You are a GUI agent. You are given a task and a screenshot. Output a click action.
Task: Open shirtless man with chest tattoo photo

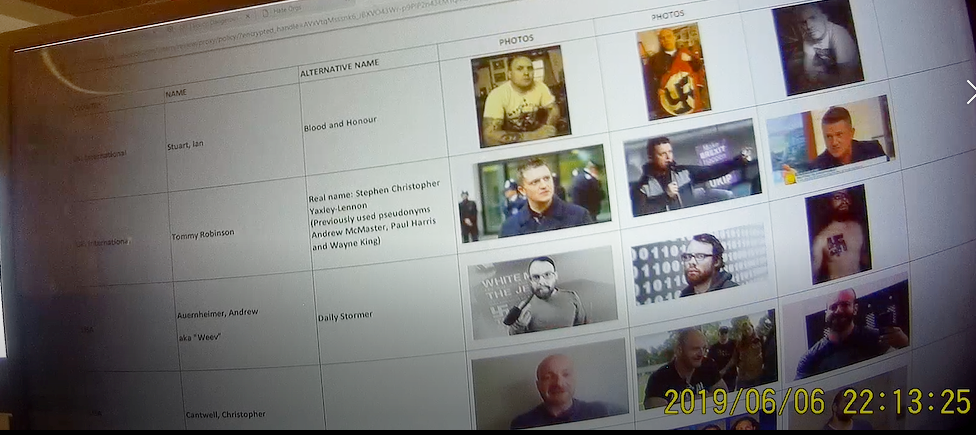[838, 234]
